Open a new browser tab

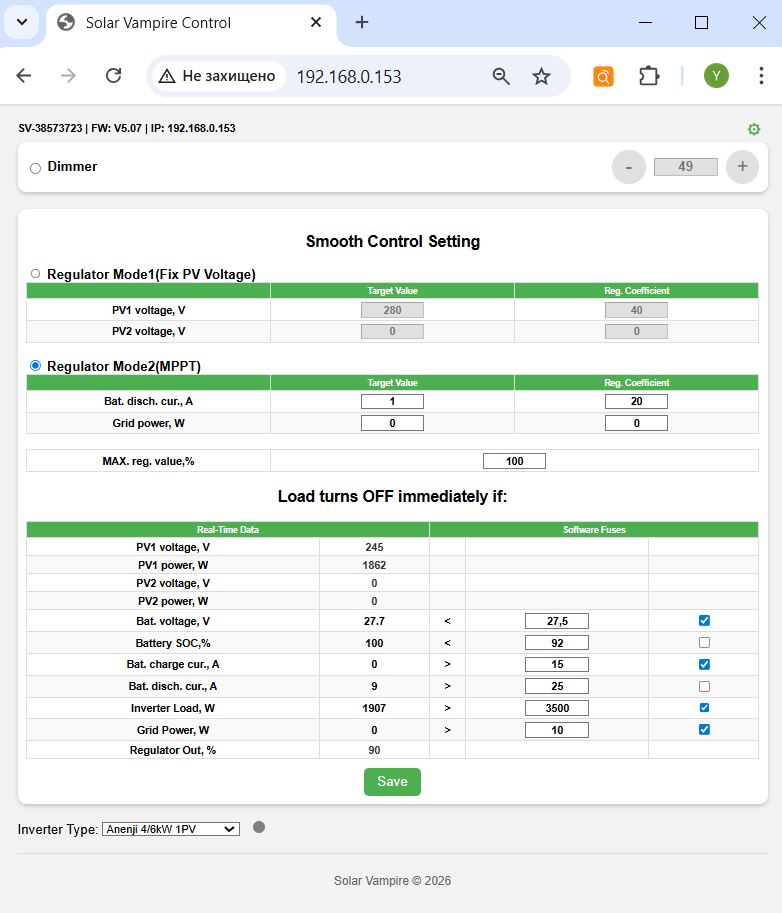point(362,22)
